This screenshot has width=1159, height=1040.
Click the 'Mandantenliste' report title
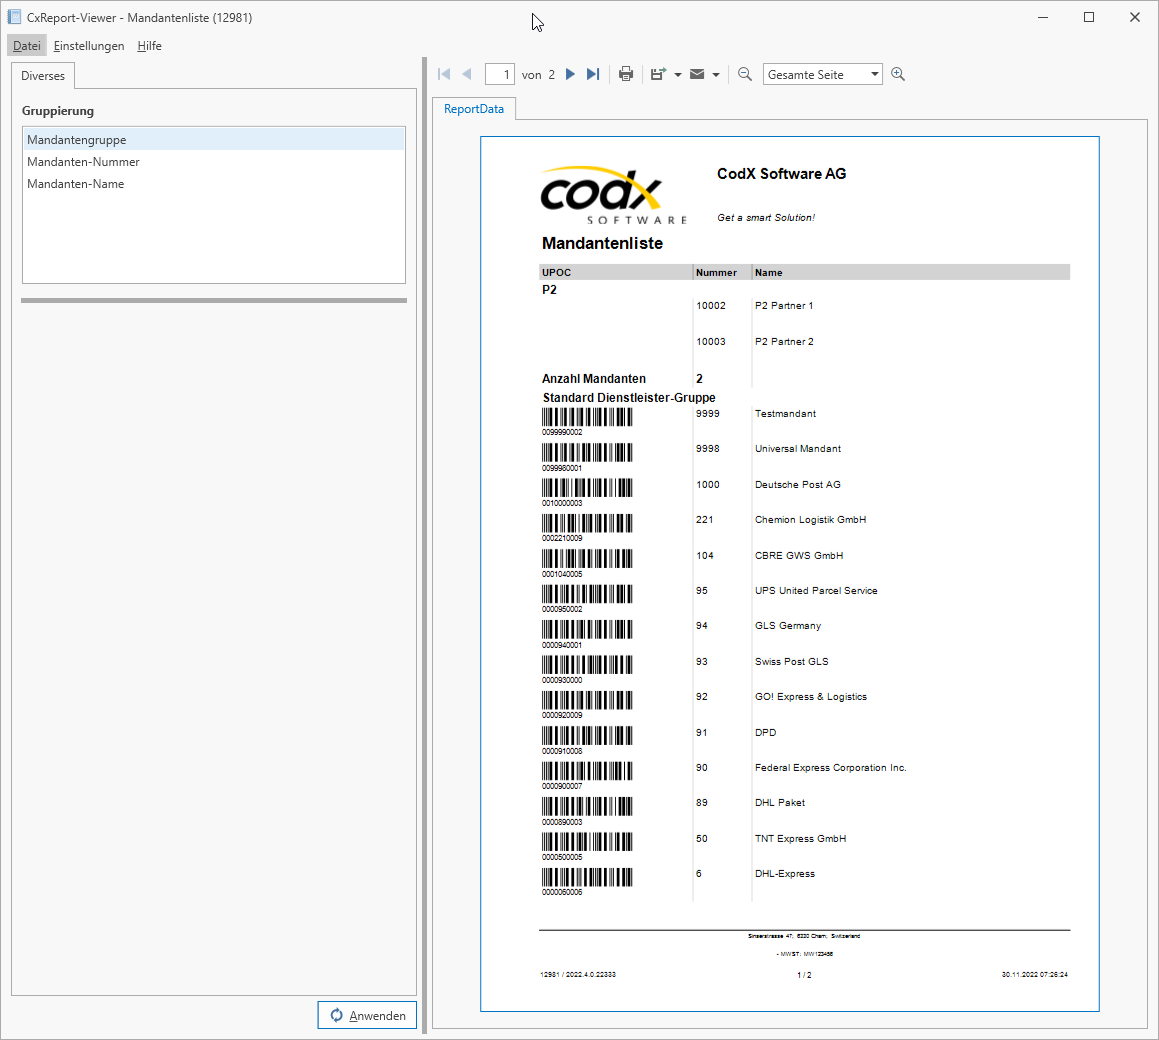point(602,243)
